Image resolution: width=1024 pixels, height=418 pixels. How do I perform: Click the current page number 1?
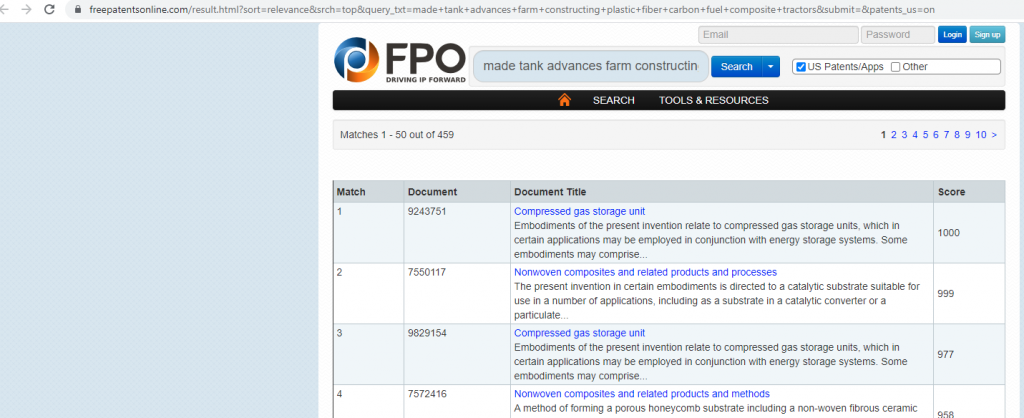884,135
